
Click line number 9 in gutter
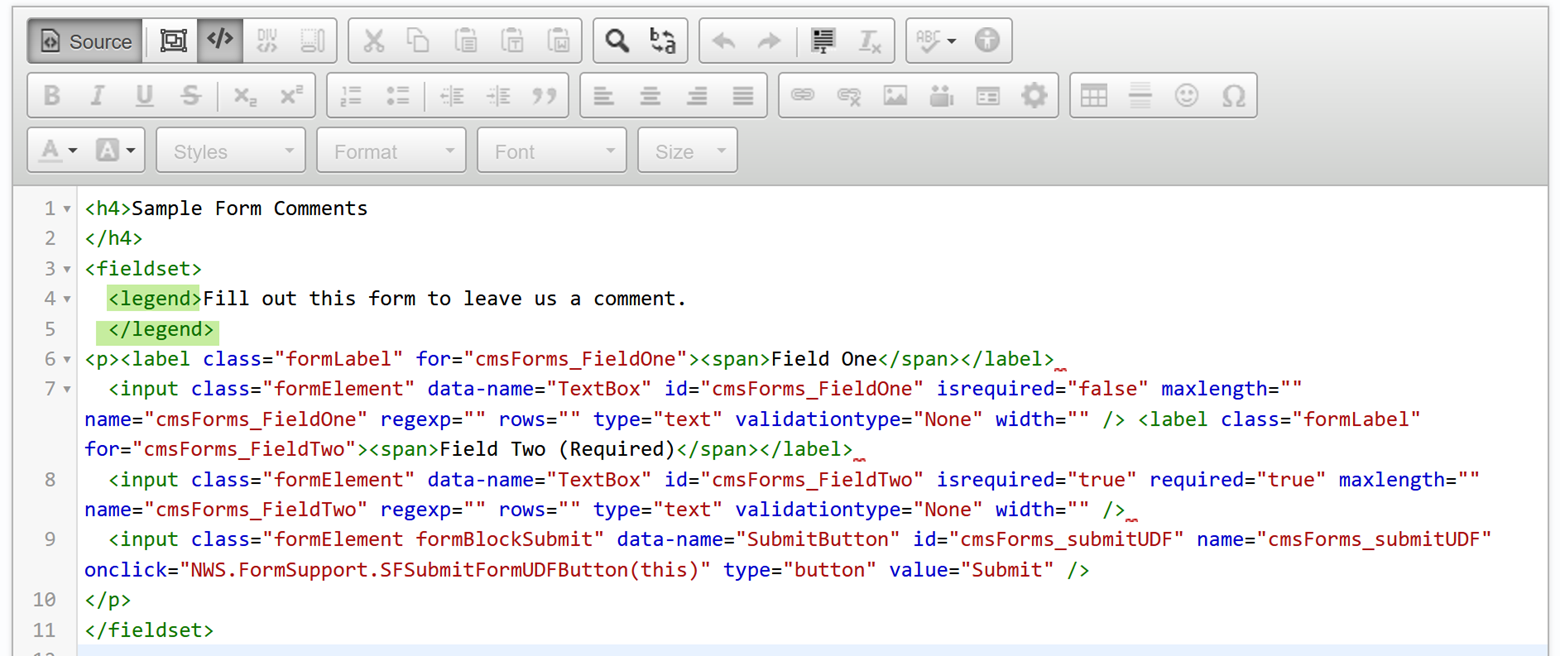(x=51, y=540)
